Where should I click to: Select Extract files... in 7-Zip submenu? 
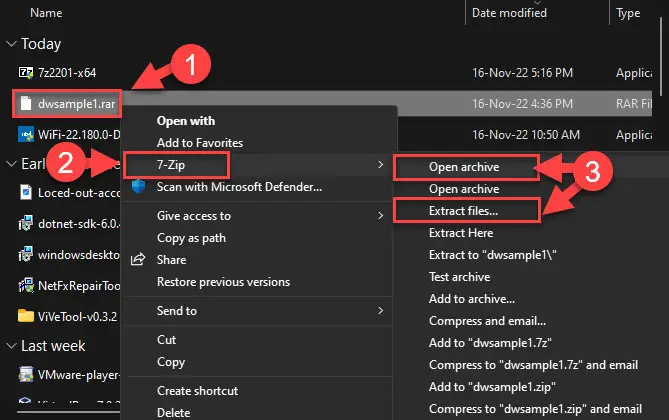click(x=463, y=211)
